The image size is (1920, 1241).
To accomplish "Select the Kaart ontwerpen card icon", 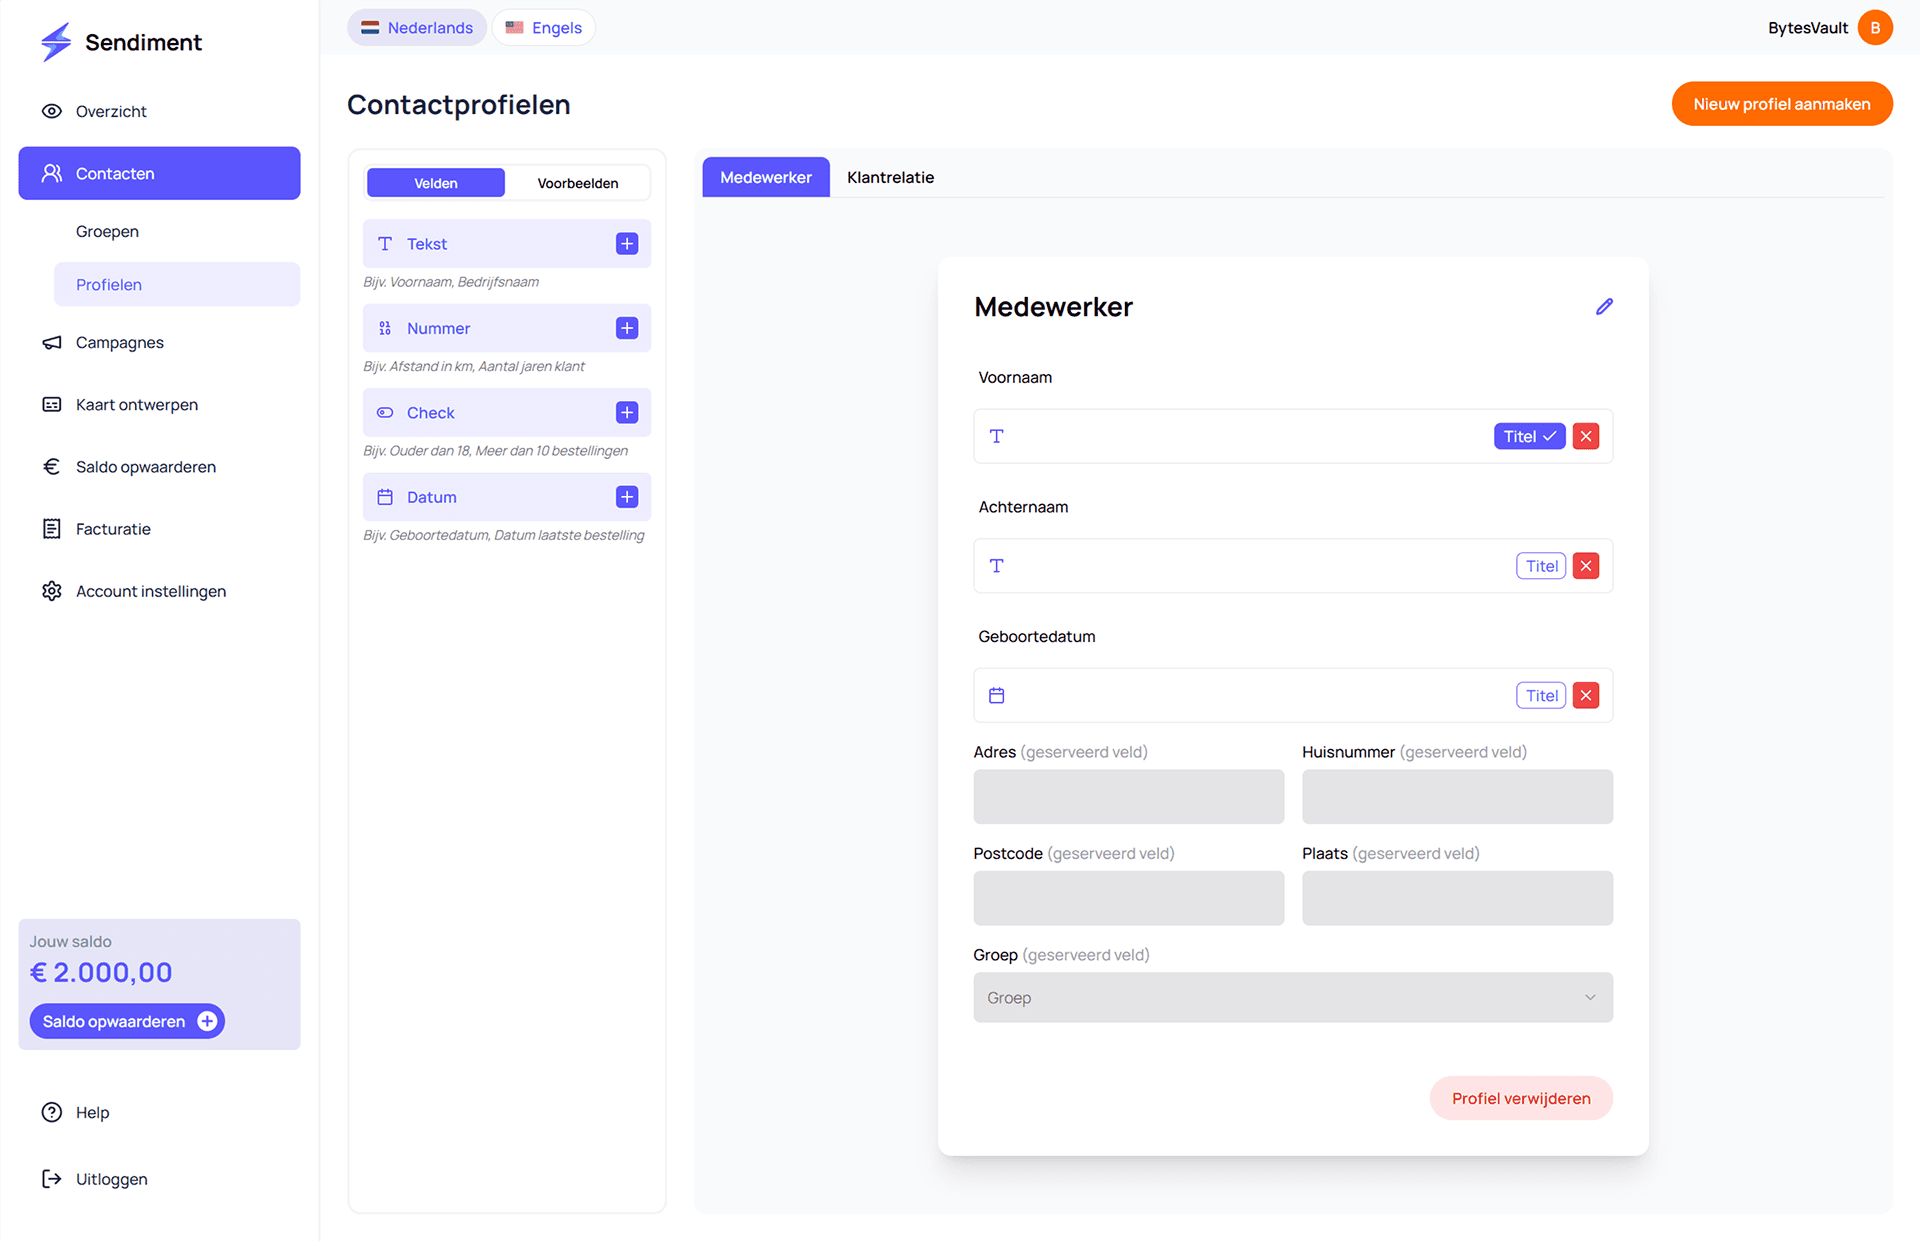I will point(52,404).
